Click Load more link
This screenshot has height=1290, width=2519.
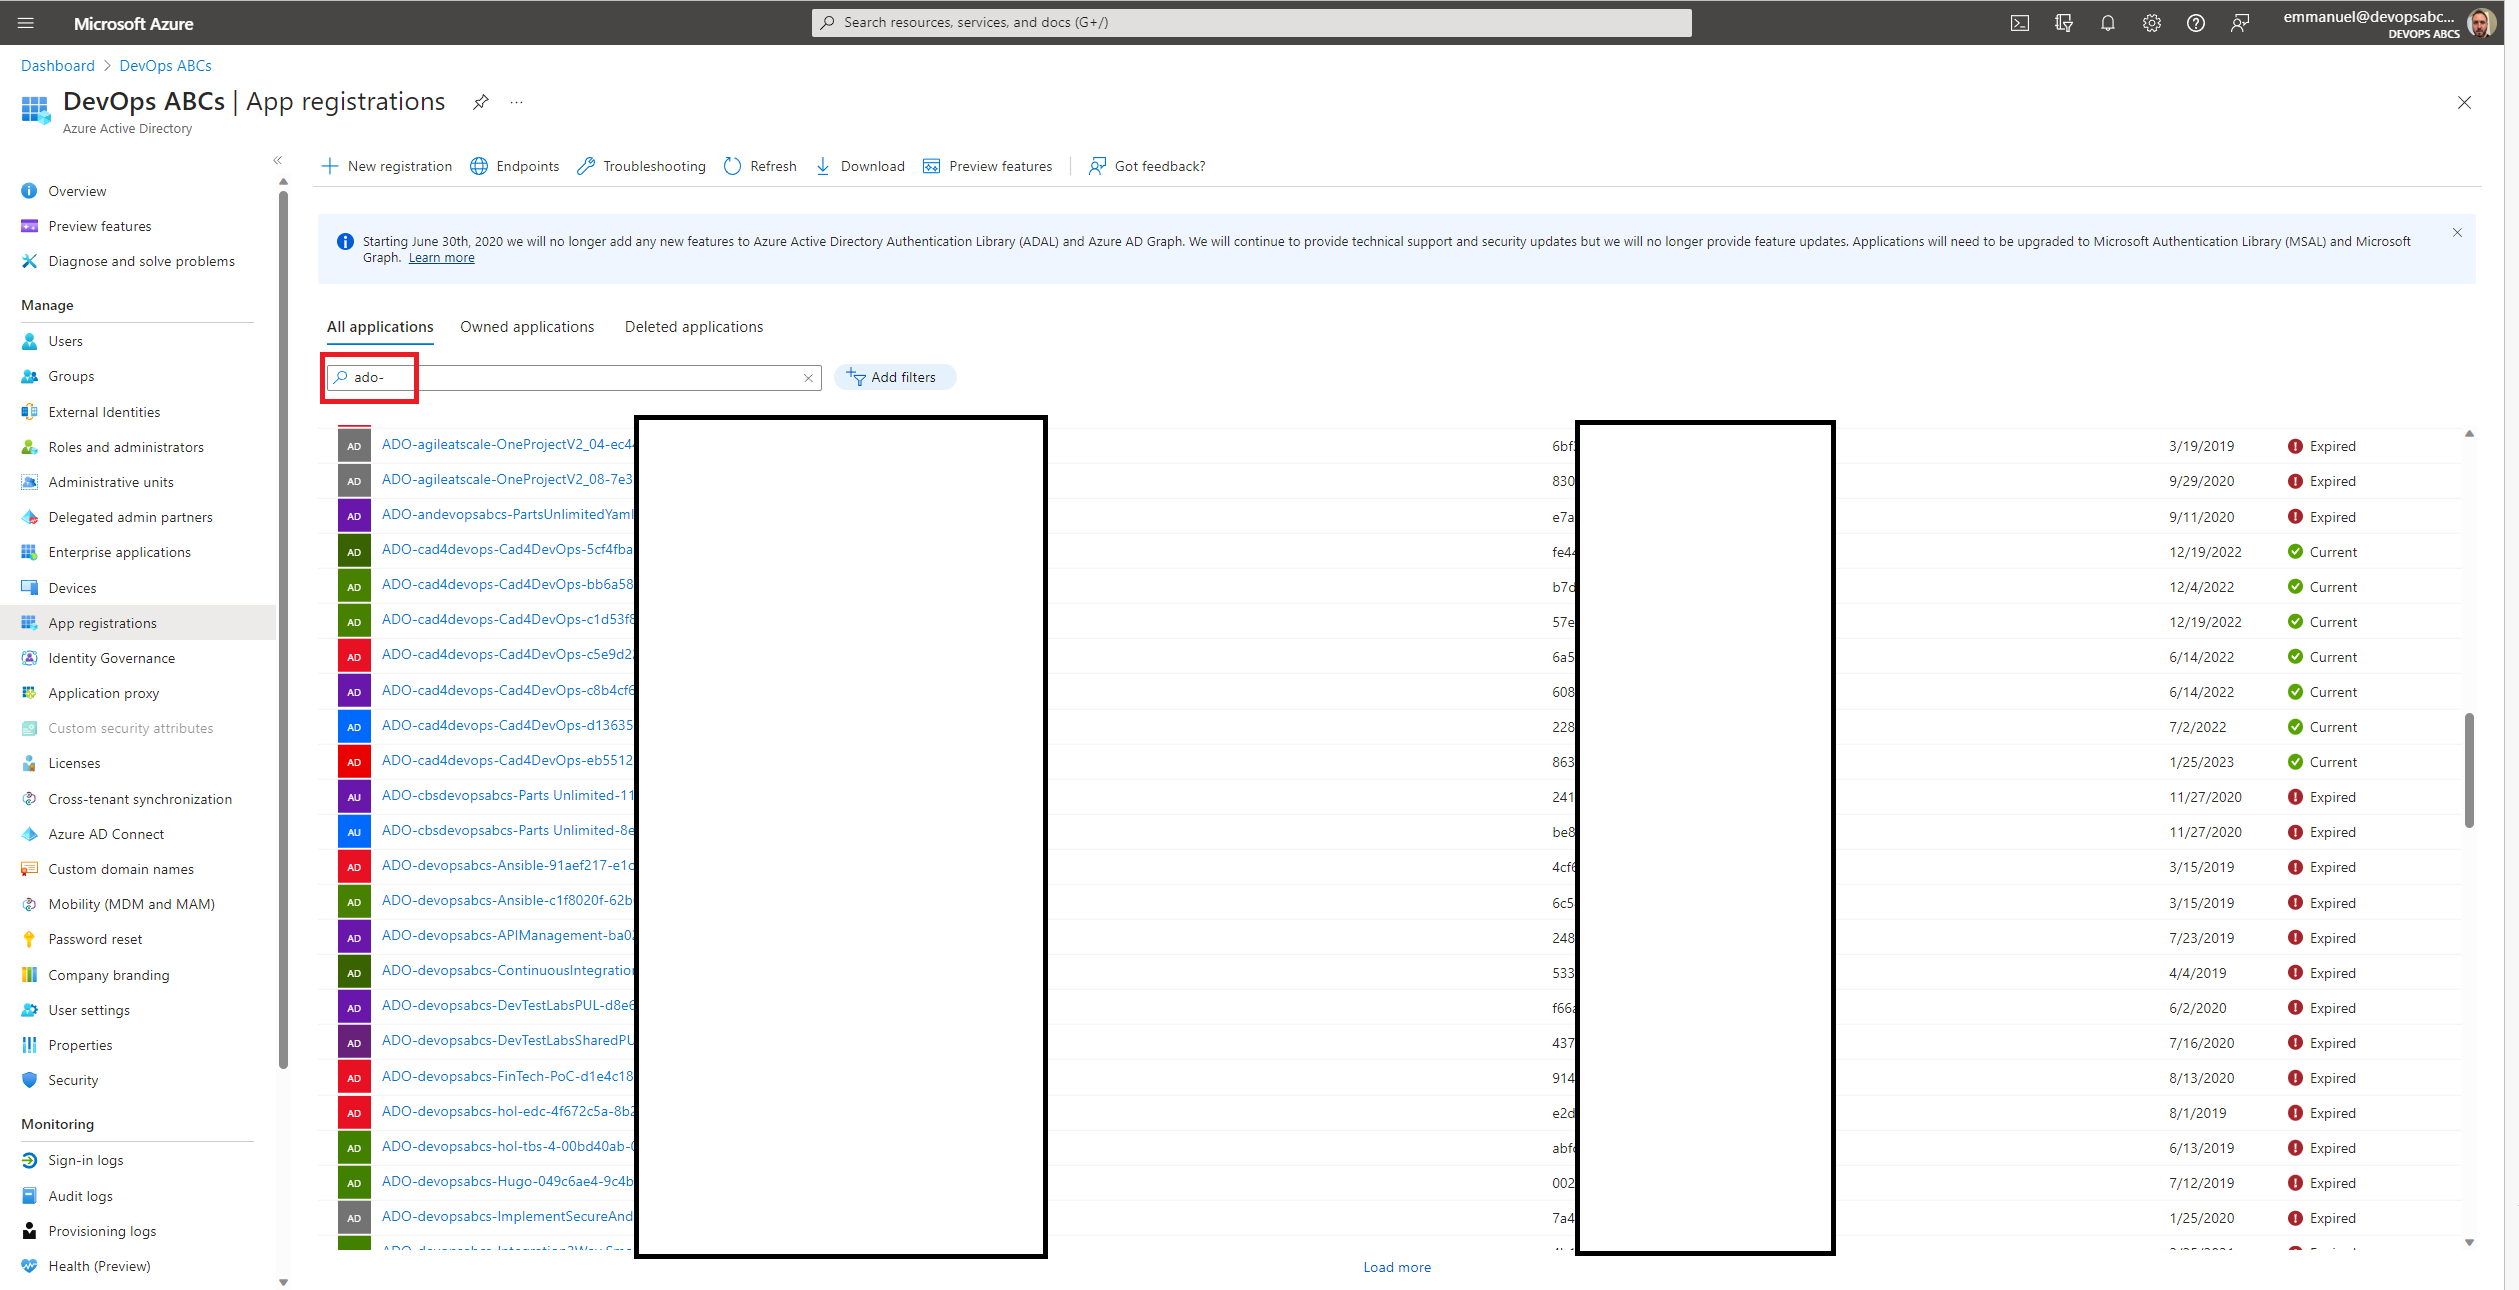[1397, 1267]
